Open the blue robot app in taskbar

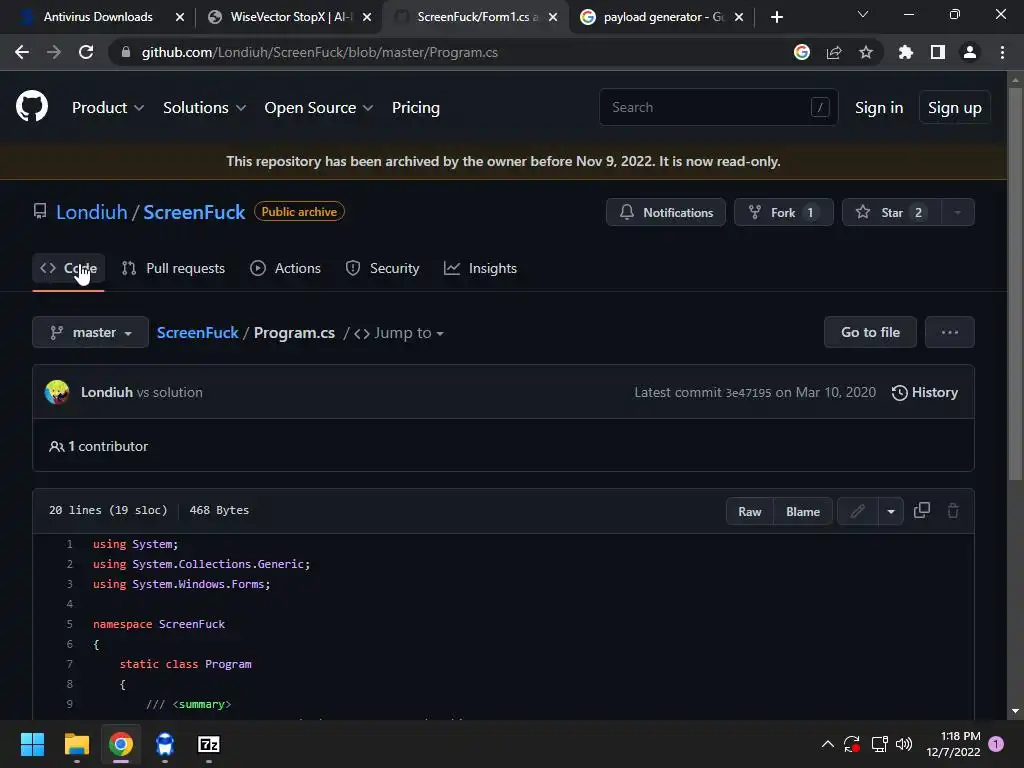(165, 744)
